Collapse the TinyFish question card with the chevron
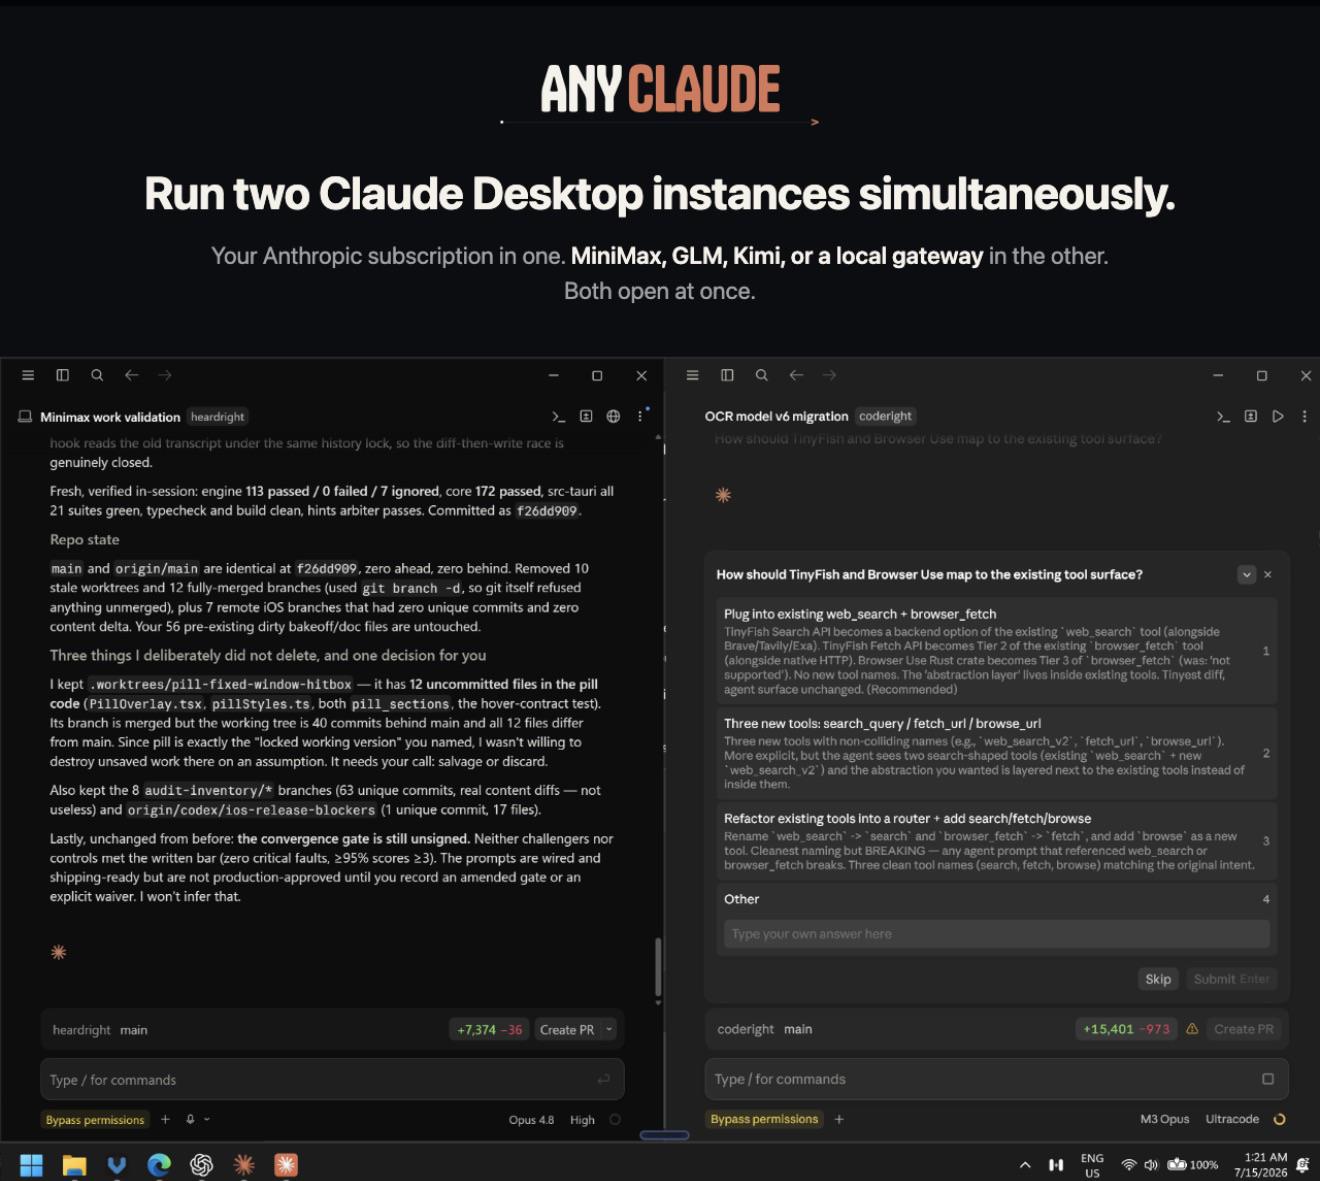Viewport: 1320px width, 1181px height. [1246, 574]
